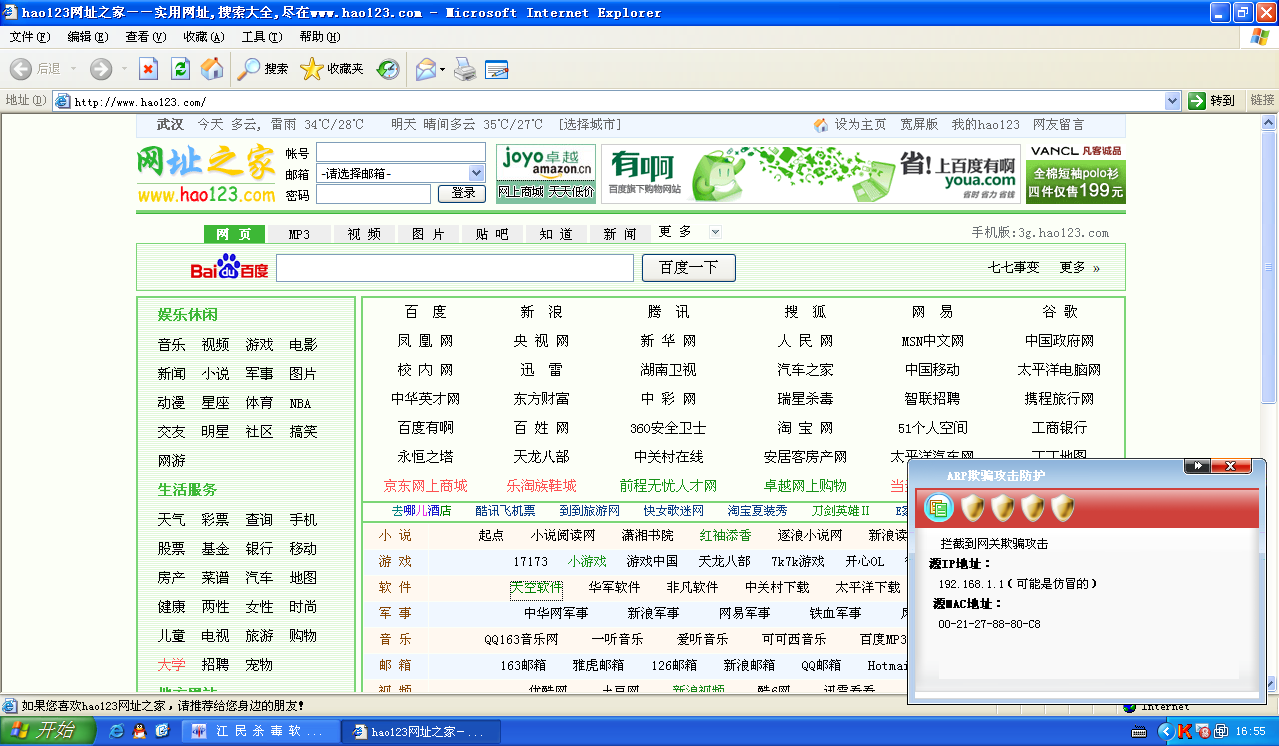The image size is (1279, 746).
Task: Click the 选择城市 weather link
Action: click(x=590, y=125)
